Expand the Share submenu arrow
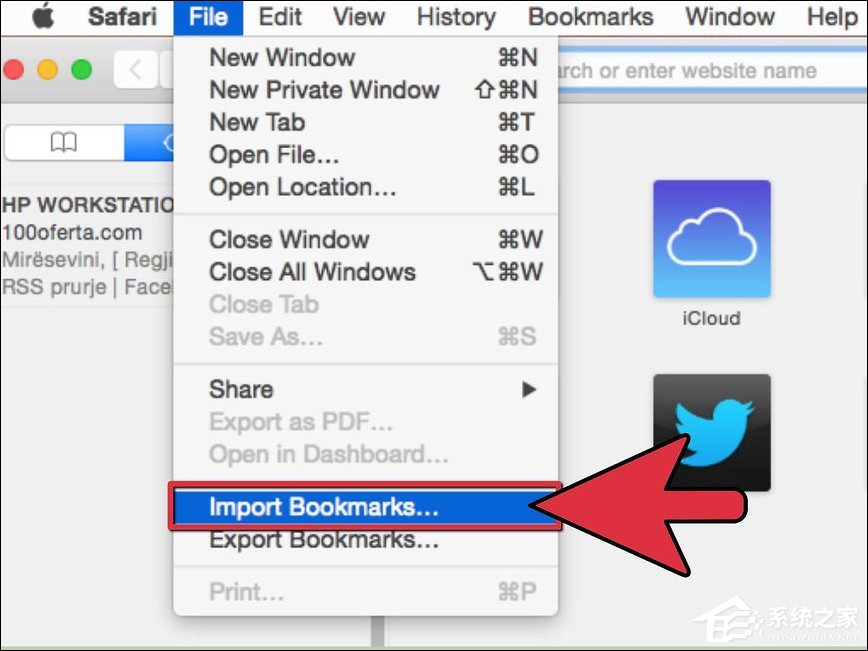This screenshot has height=651, width=868. coord(529,390)
